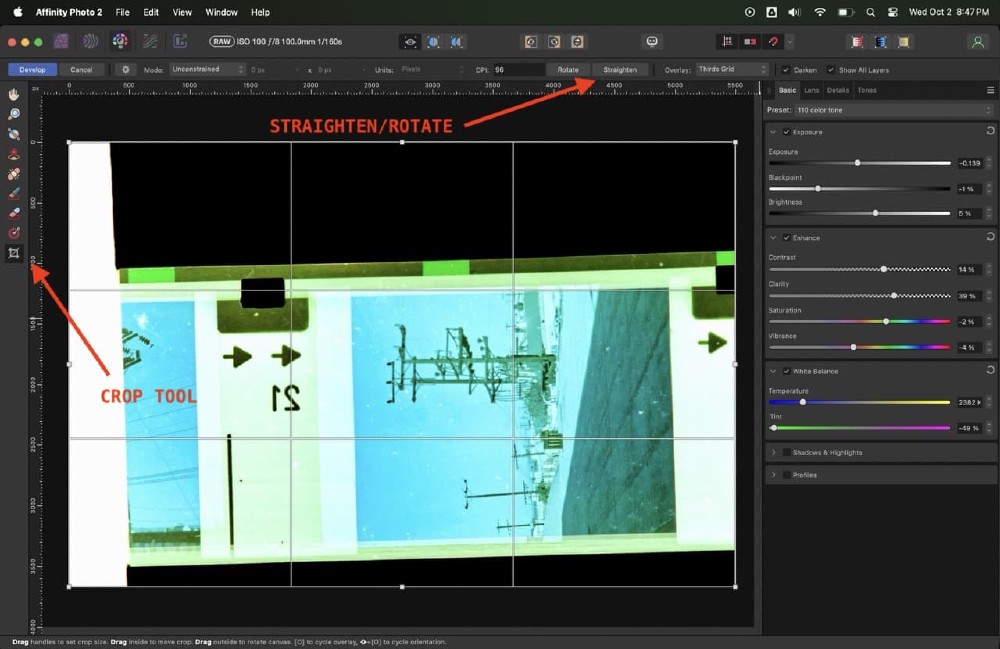Open the account profile icon
This screenshot has width=1000, height=649.
click(977, 42)
